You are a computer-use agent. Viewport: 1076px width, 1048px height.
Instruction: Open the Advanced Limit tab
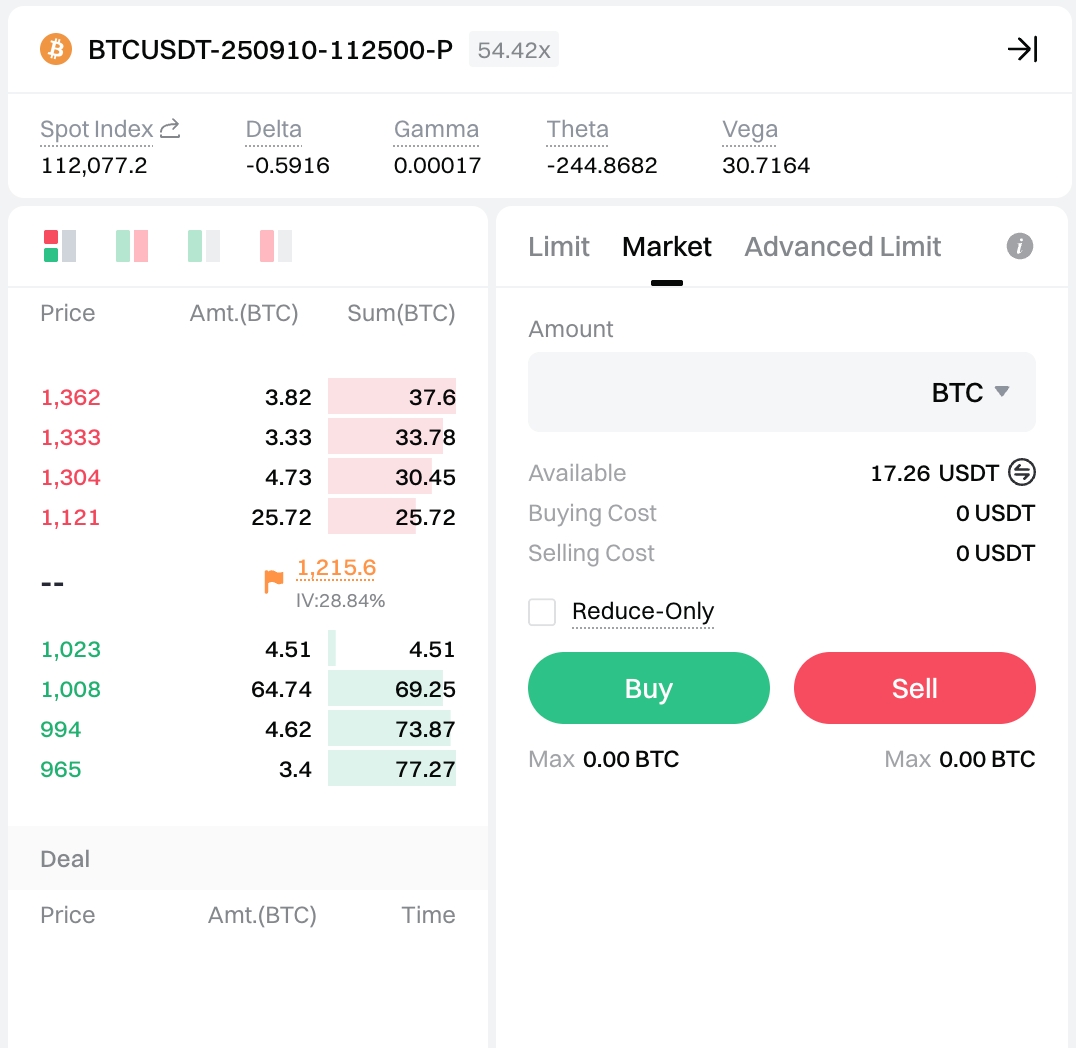coord(842,247)
